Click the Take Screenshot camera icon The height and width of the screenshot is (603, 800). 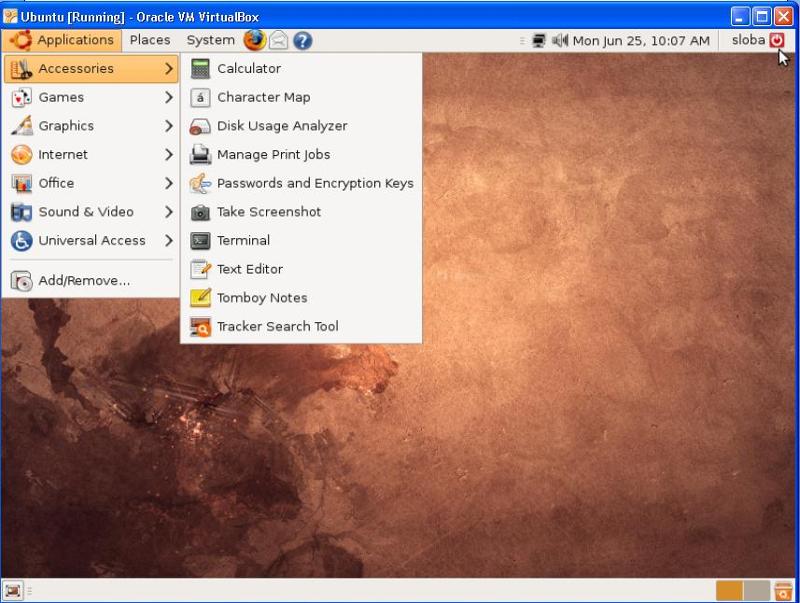pos(200,212)
